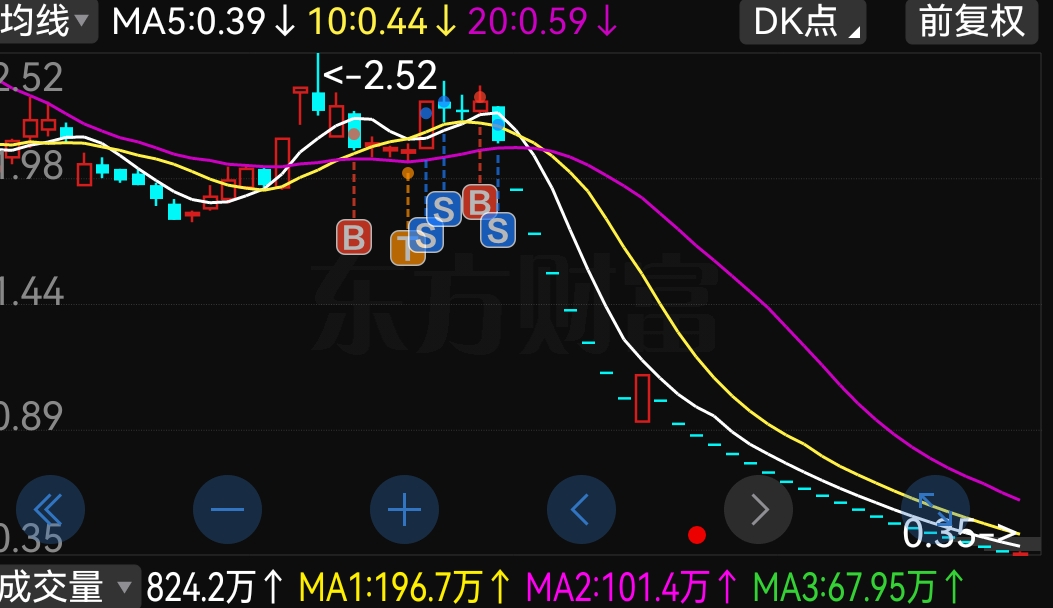Click the 0.35 low price annotation
1053x608 pixels.
click(x=961, y=534)
